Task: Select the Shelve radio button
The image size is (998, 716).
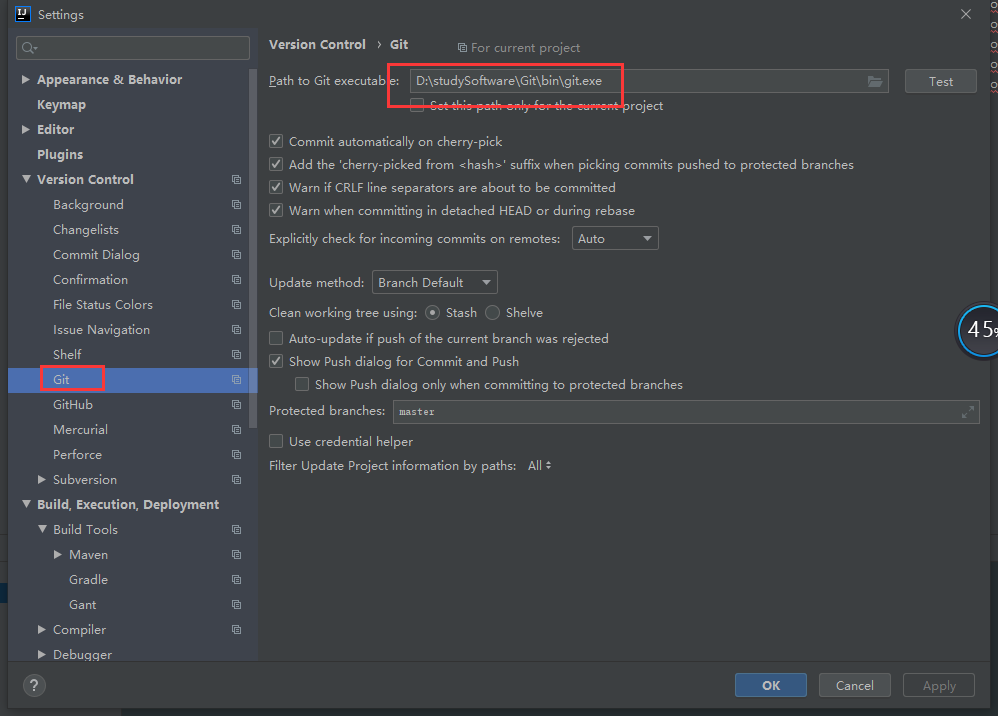Action: pyautogui.click(x=493, y=312)
